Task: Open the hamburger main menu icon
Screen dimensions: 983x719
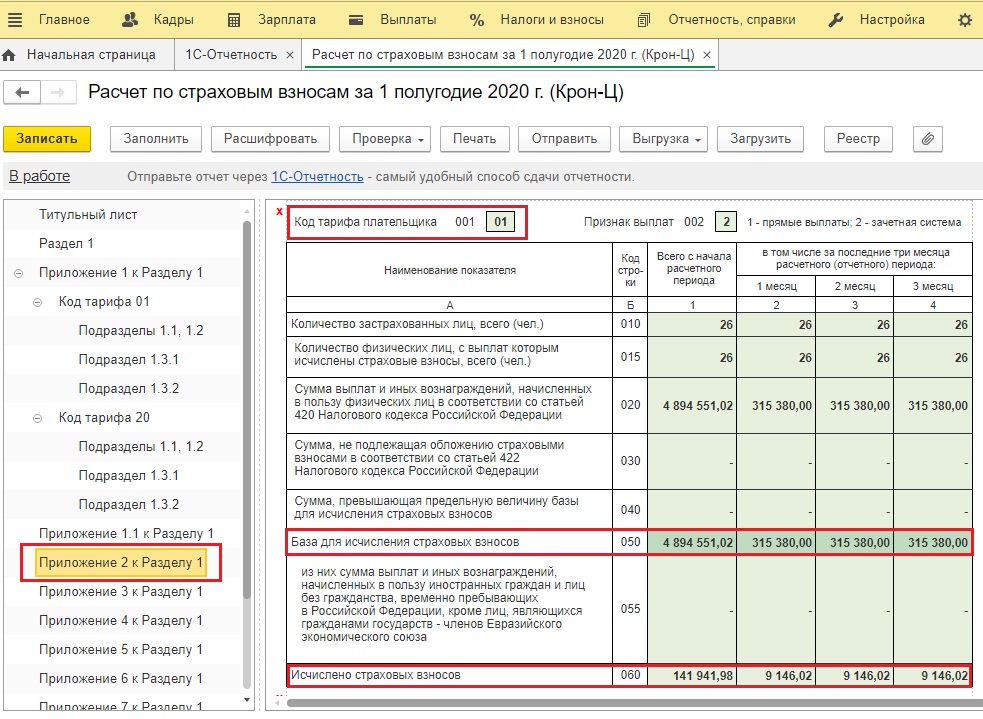Action: pyautogui.click(x=14, y=20)
